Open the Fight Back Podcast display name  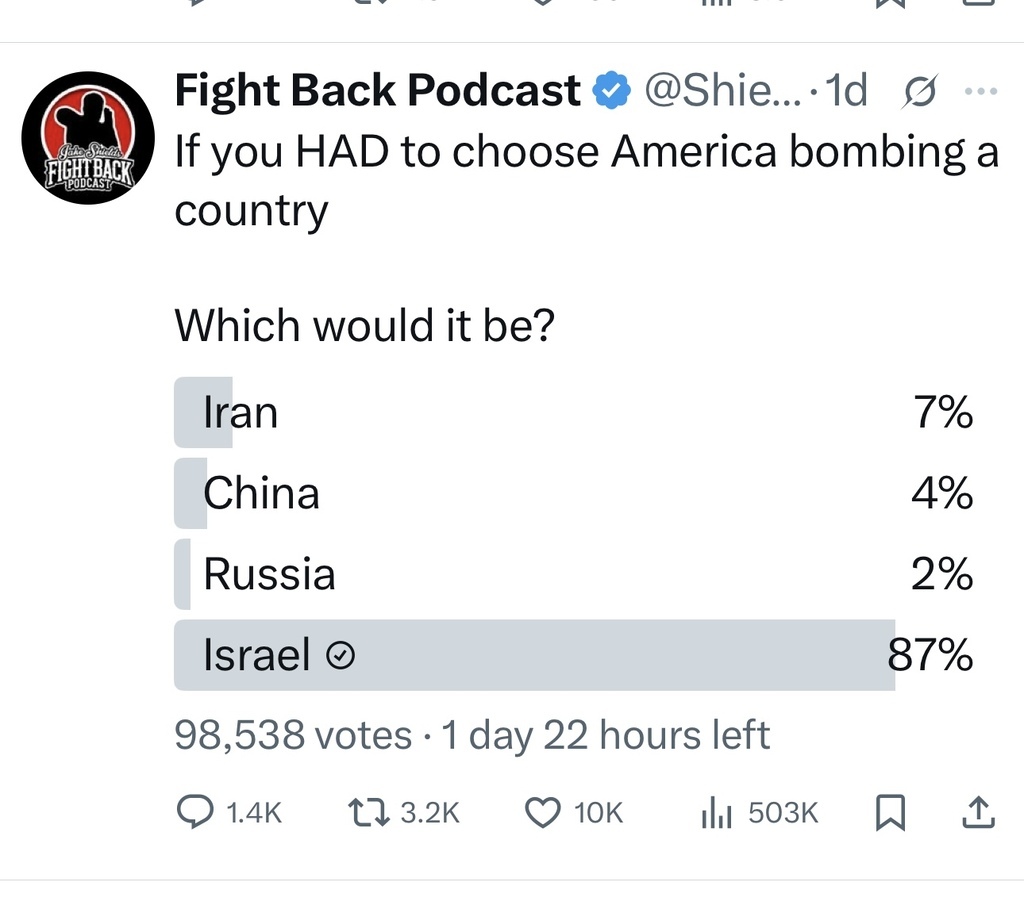[377, 90]
